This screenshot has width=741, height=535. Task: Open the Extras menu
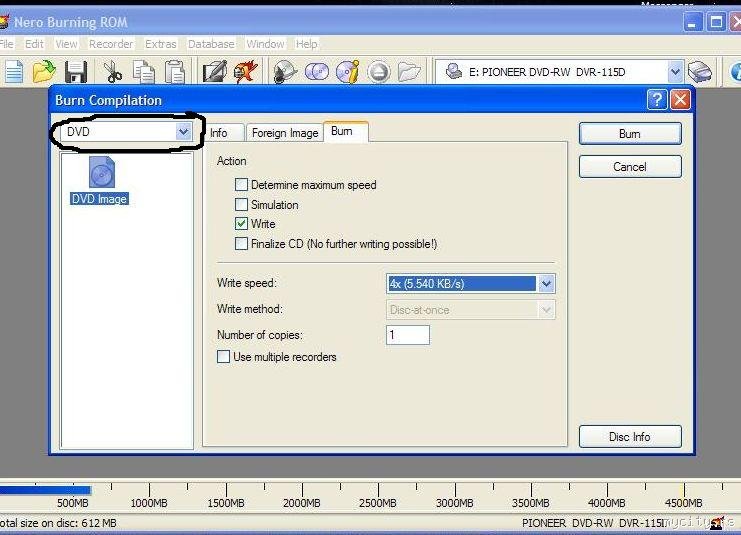(x=161, y=44)
